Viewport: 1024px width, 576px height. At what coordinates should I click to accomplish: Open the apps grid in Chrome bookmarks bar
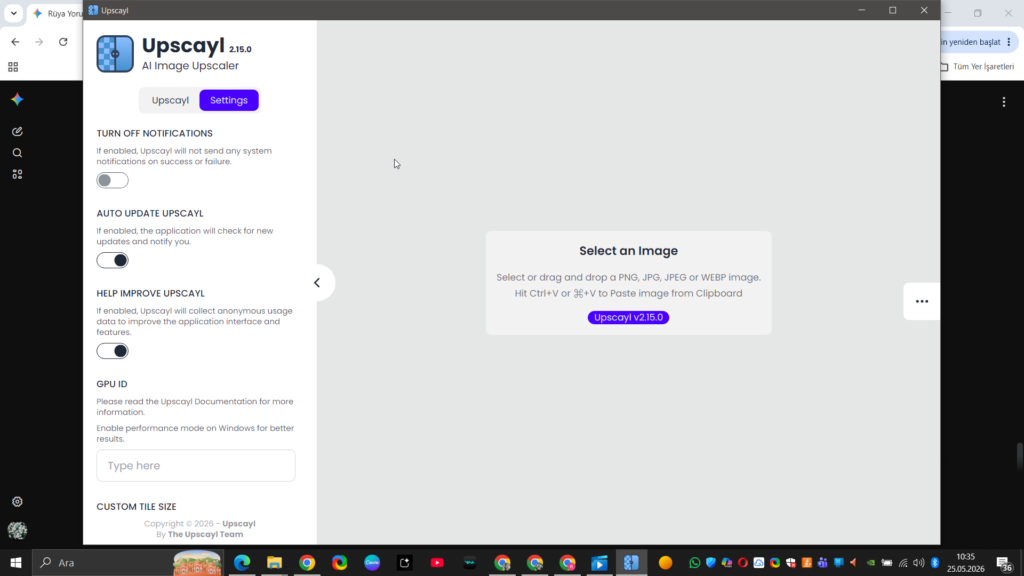pos(13,67)
